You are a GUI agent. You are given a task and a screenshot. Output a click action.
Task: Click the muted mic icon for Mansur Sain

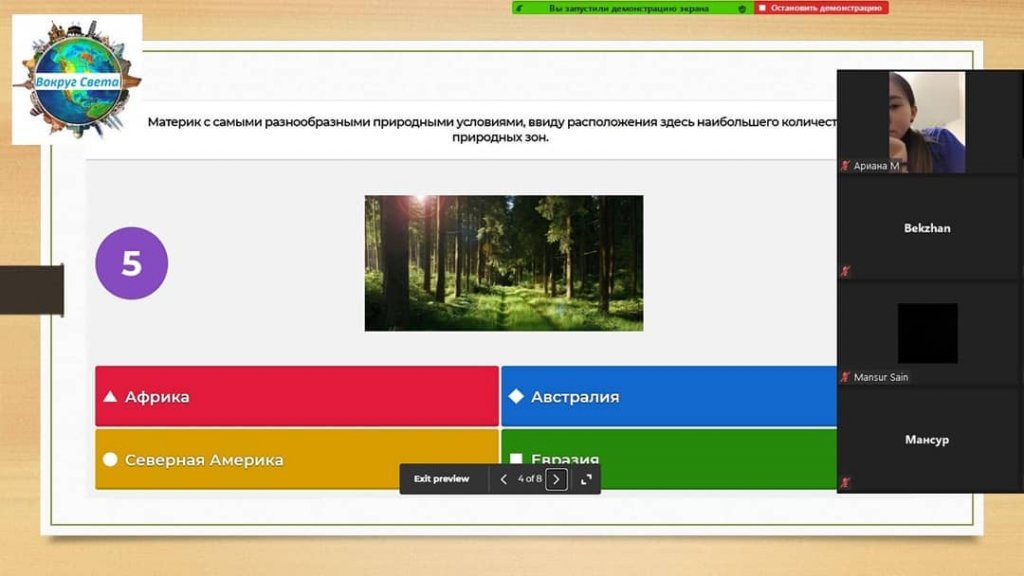pos(846,377)
